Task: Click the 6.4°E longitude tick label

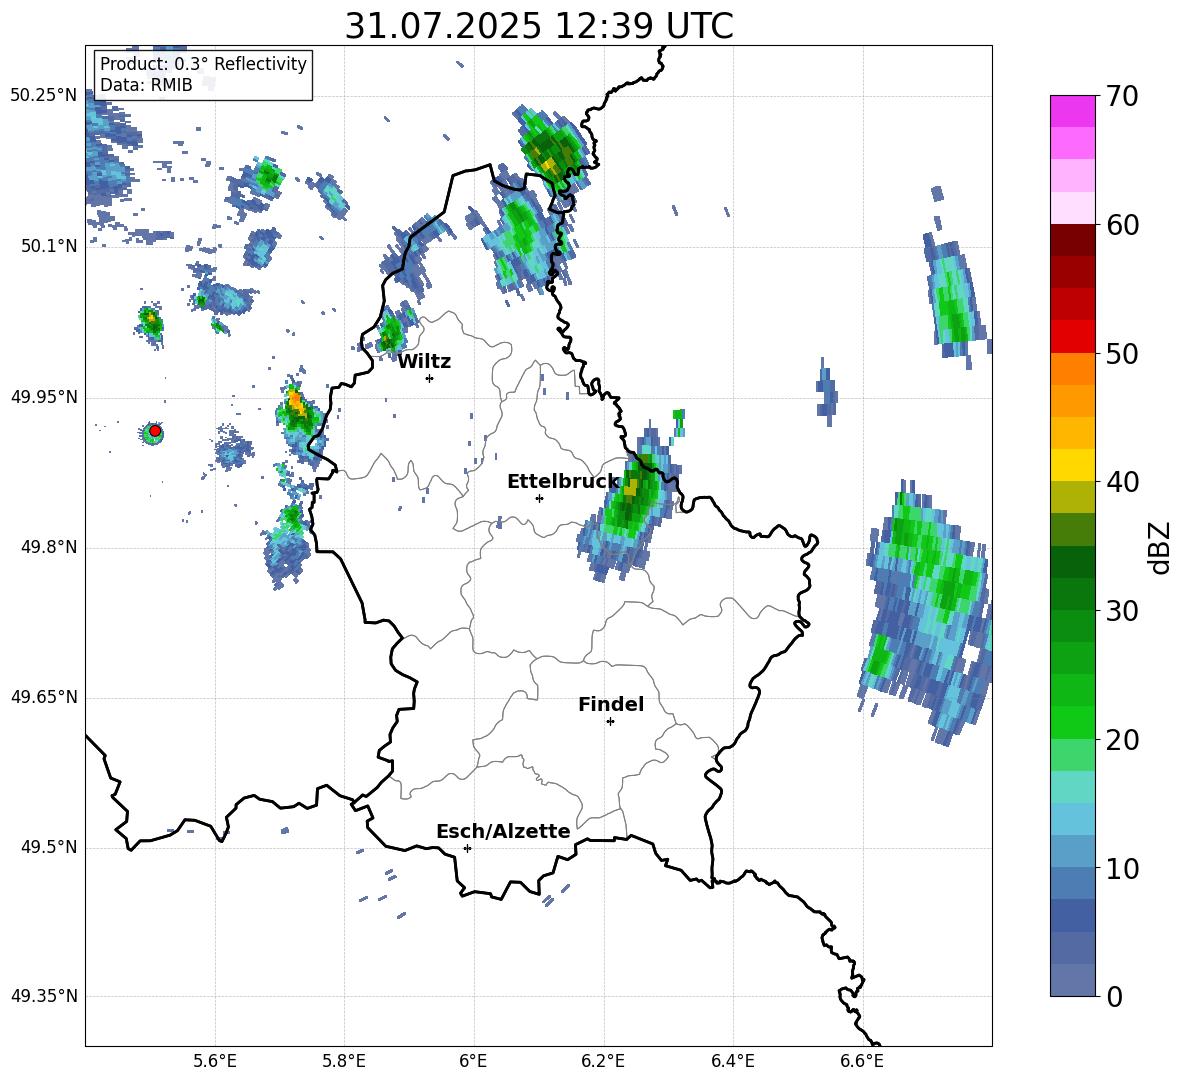Action: [x=732, y=1061]
